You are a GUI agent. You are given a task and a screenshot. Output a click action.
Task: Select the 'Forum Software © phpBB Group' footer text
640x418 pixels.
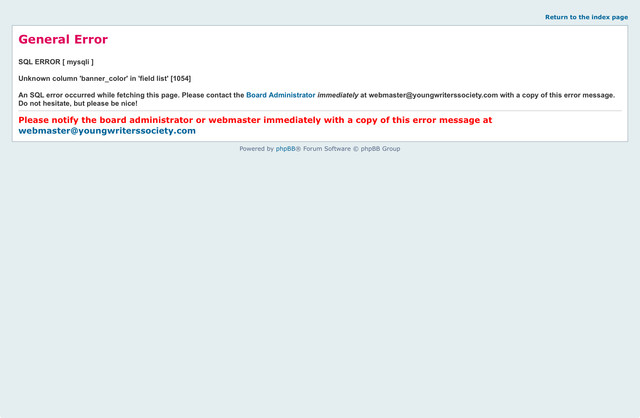(x=351, y=149)
